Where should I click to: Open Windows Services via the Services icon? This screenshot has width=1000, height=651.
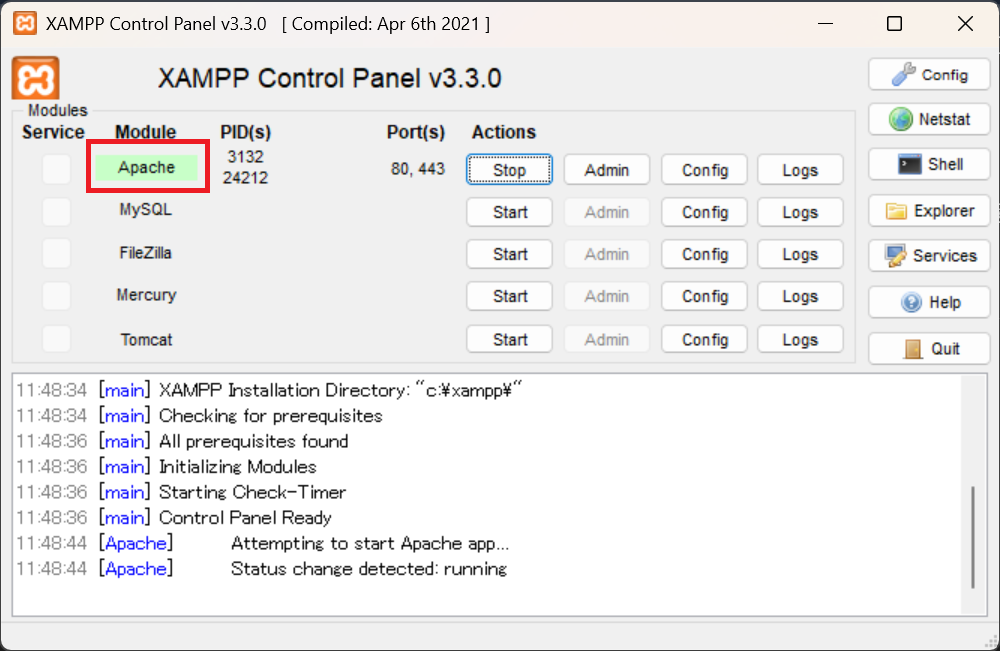[x=928, y=256]
